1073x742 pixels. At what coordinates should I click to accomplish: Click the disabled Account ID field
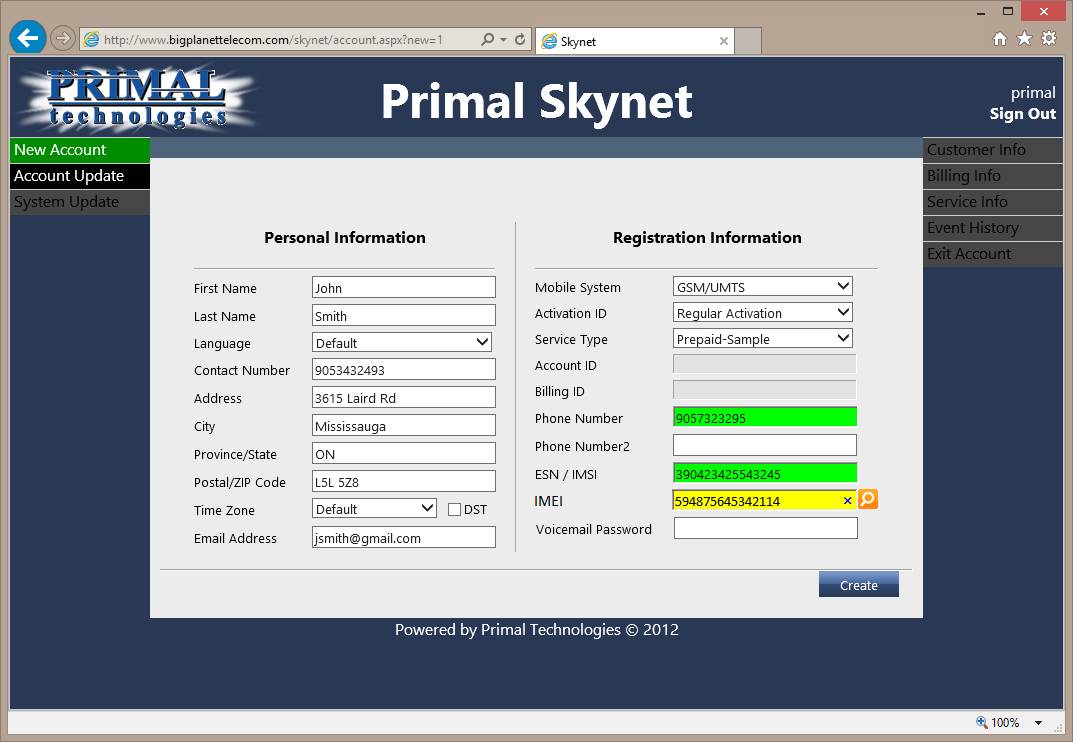(764, 364)
